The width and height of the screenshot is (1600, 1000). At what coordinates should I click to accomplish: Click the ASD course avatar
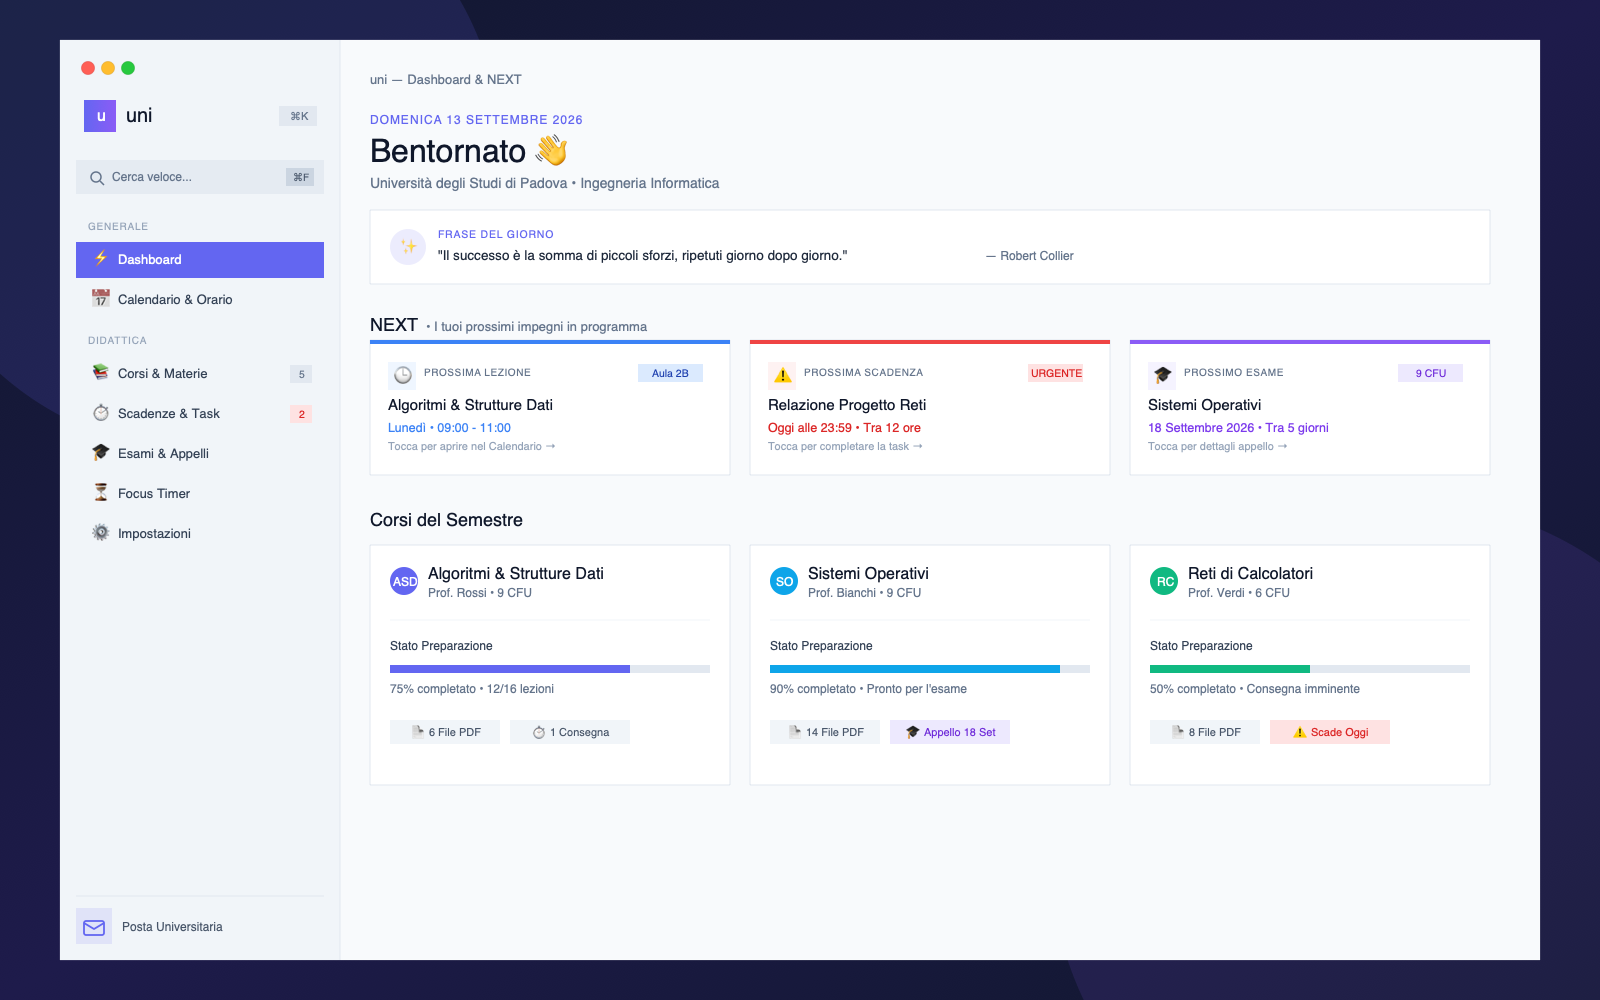point(404,581)
